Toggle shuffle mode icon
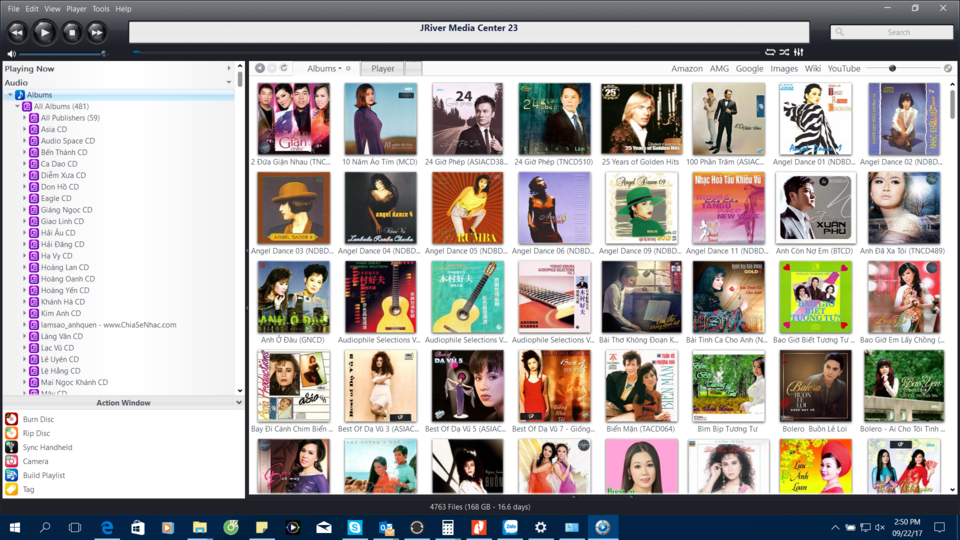Viewport: 960px width, 540px height. point(784,53)
